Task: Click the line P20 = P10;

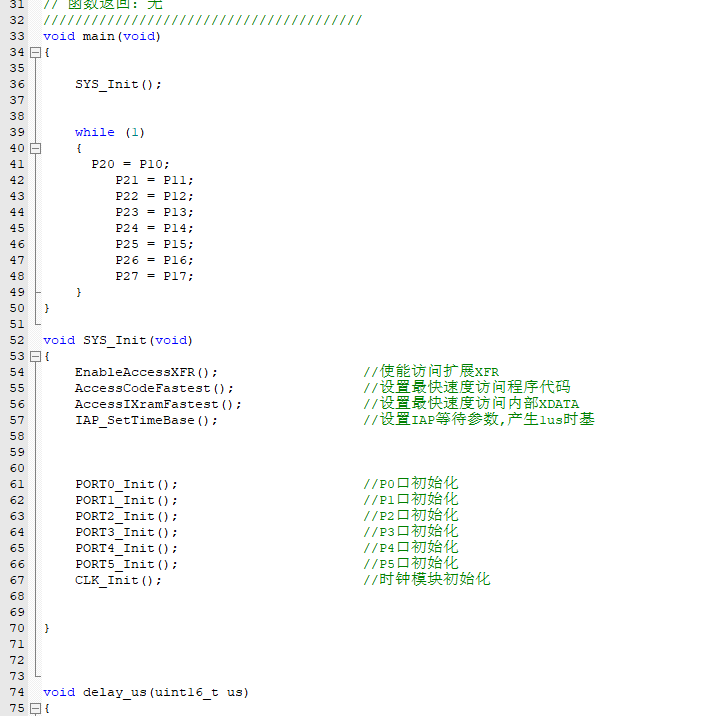Action: coord(130,164)
